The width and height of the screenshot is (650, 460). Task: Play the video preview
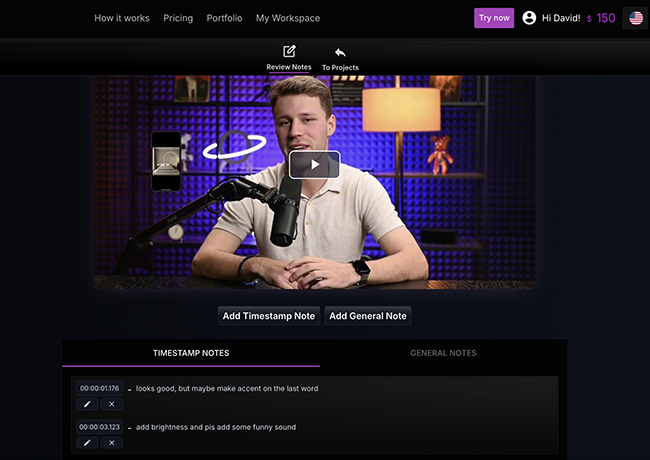[314, 164]
